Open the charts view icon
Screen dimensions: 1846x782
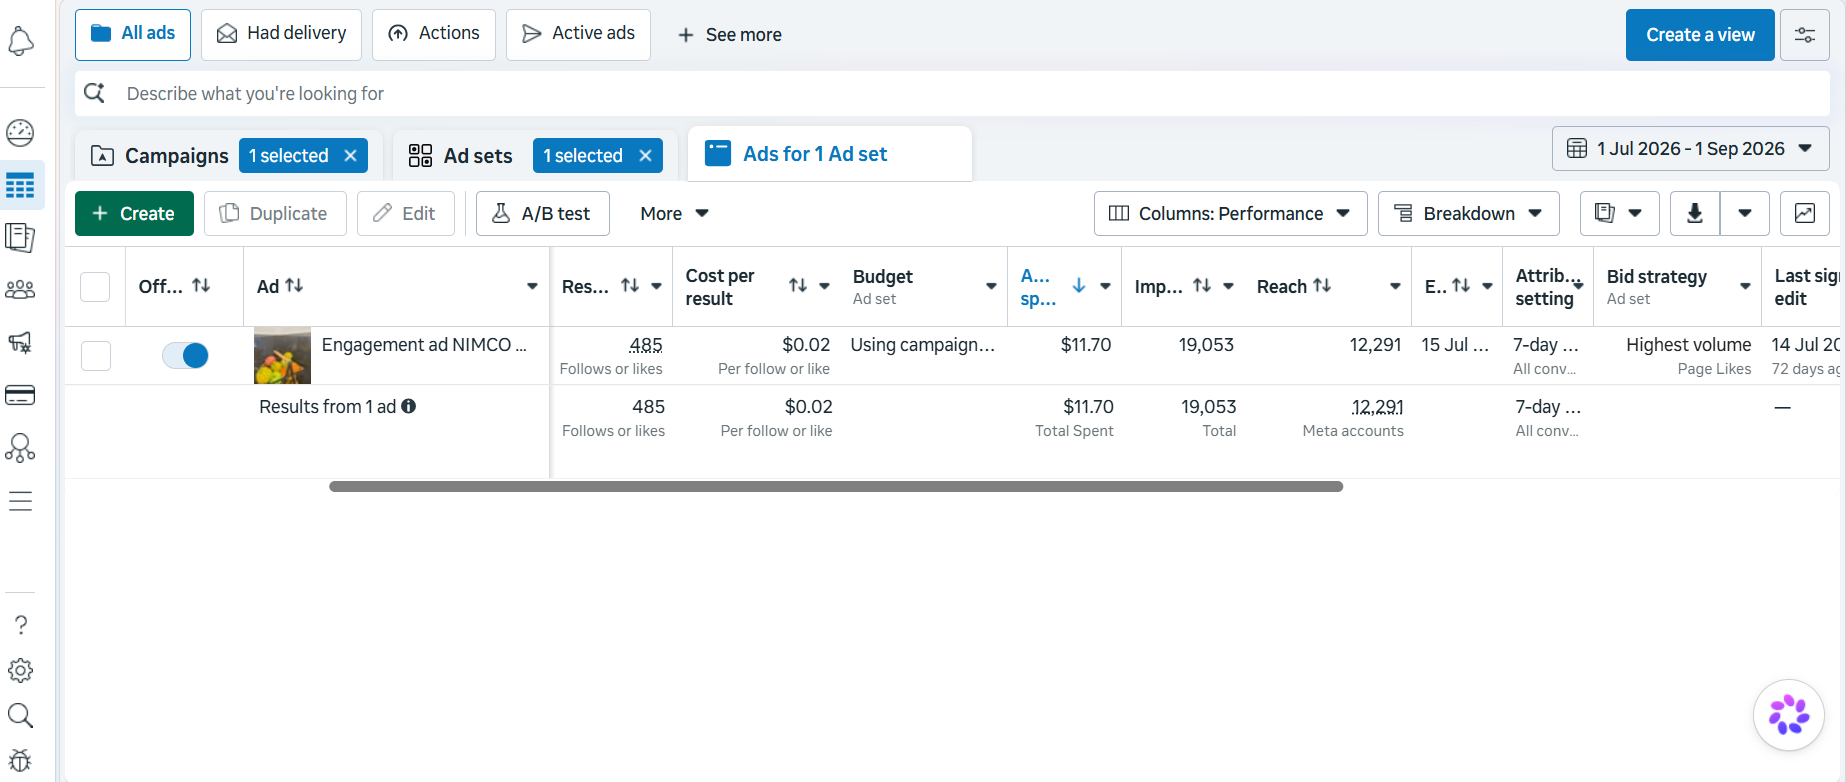1805,213
